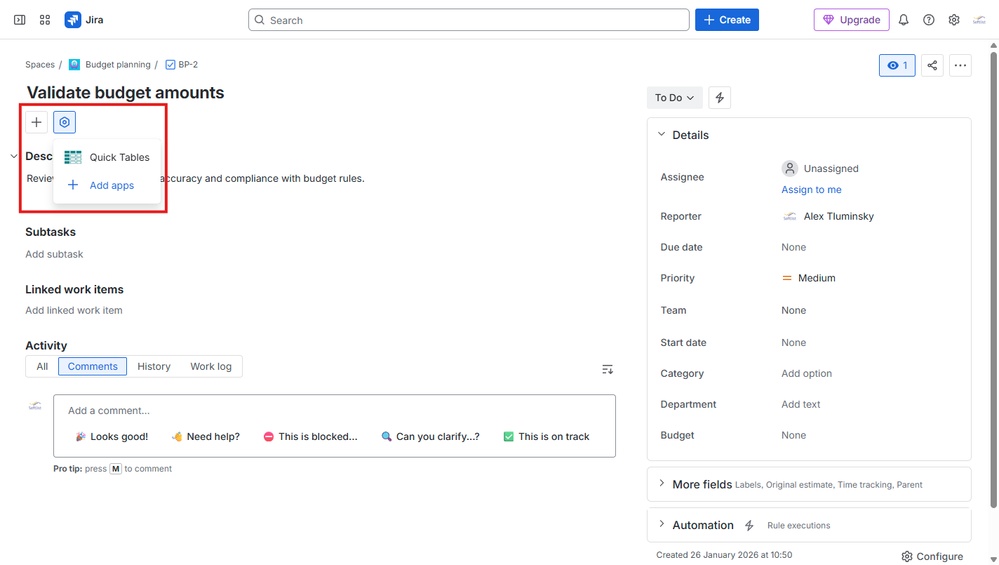Click the Create button
The image size is (999, 565).
[x=727, y=20]
